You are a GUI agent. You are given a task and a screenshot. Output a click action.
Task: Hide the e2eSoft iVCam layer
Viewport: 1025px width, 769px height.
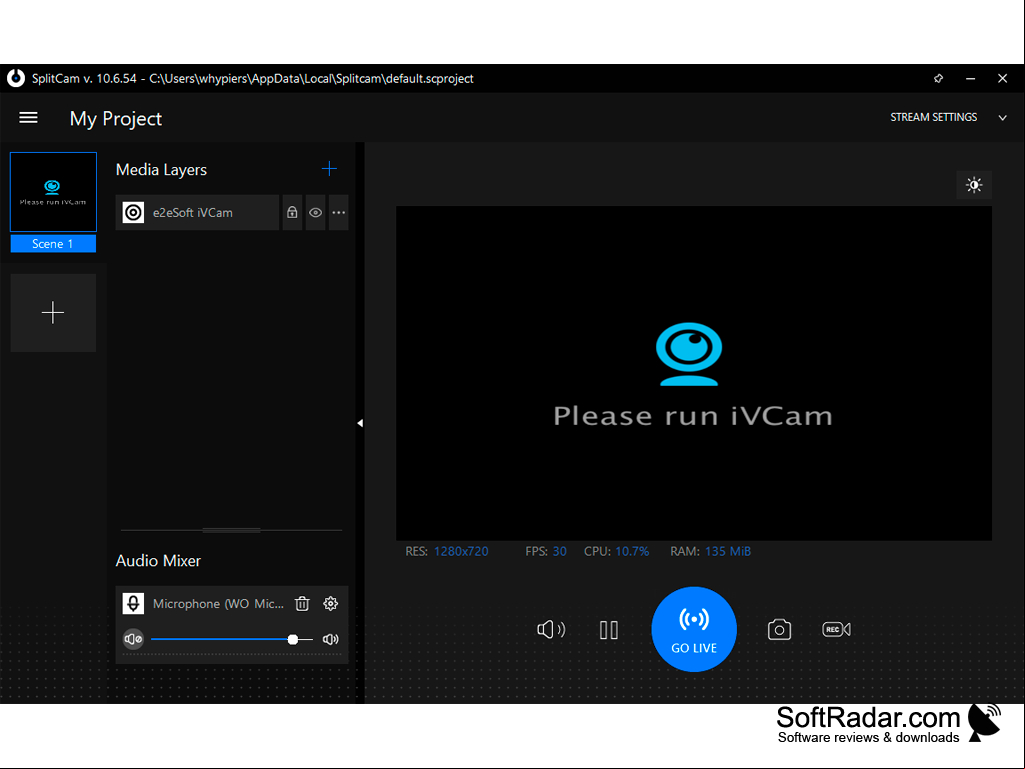[x=315, y=213]
